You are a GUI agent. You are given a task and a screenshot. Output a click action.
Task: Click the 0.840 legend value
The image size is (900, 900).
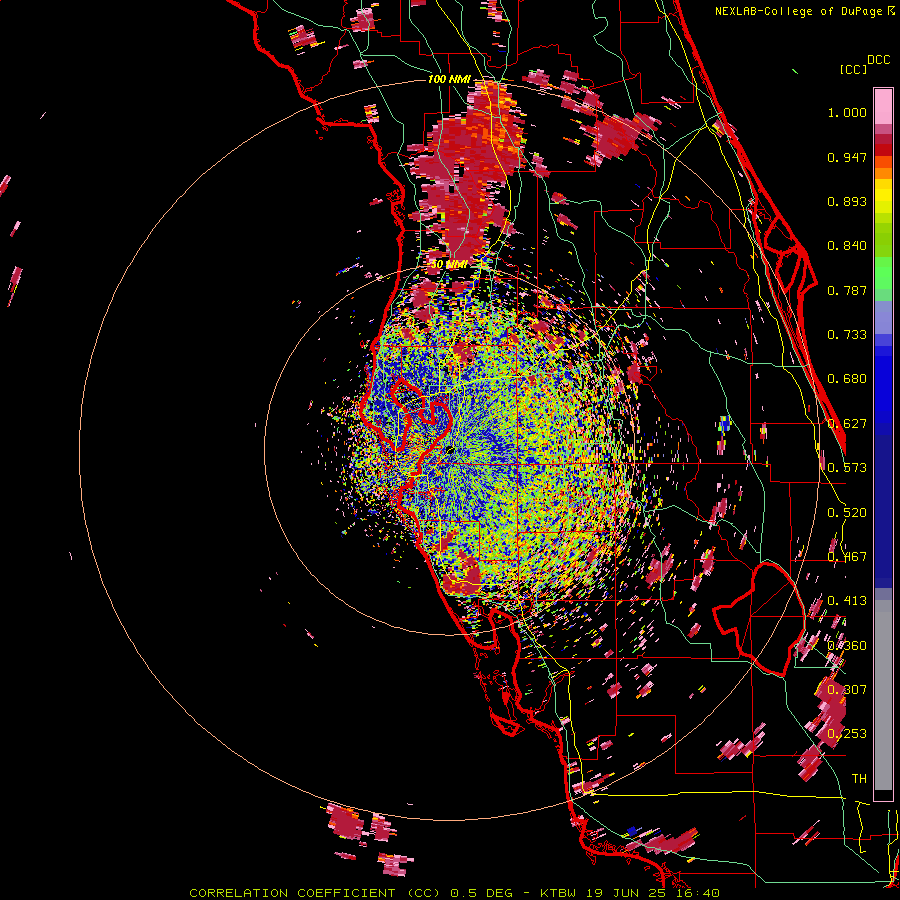coord(847,246)
